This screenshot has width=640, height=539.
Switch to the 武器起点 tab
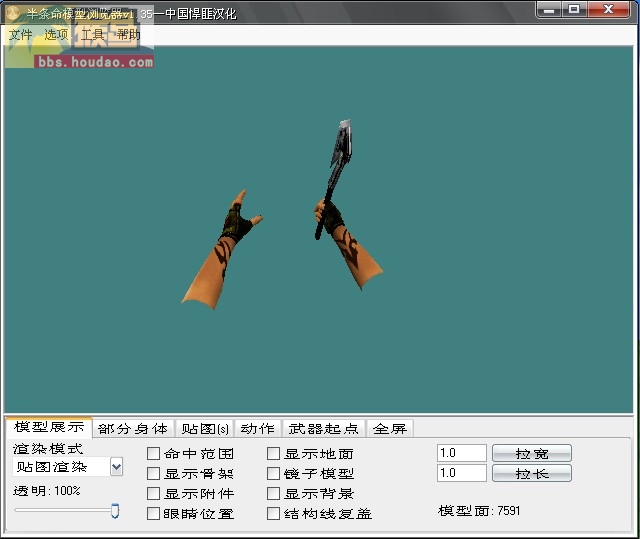pyautogui.click(x=323, y=429)
